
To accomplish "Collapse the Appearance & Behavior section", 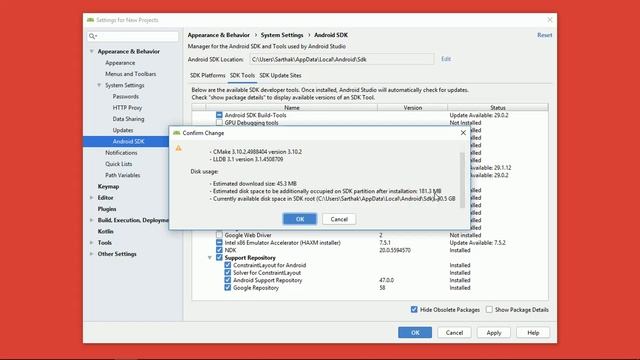I will click(91, 51).
